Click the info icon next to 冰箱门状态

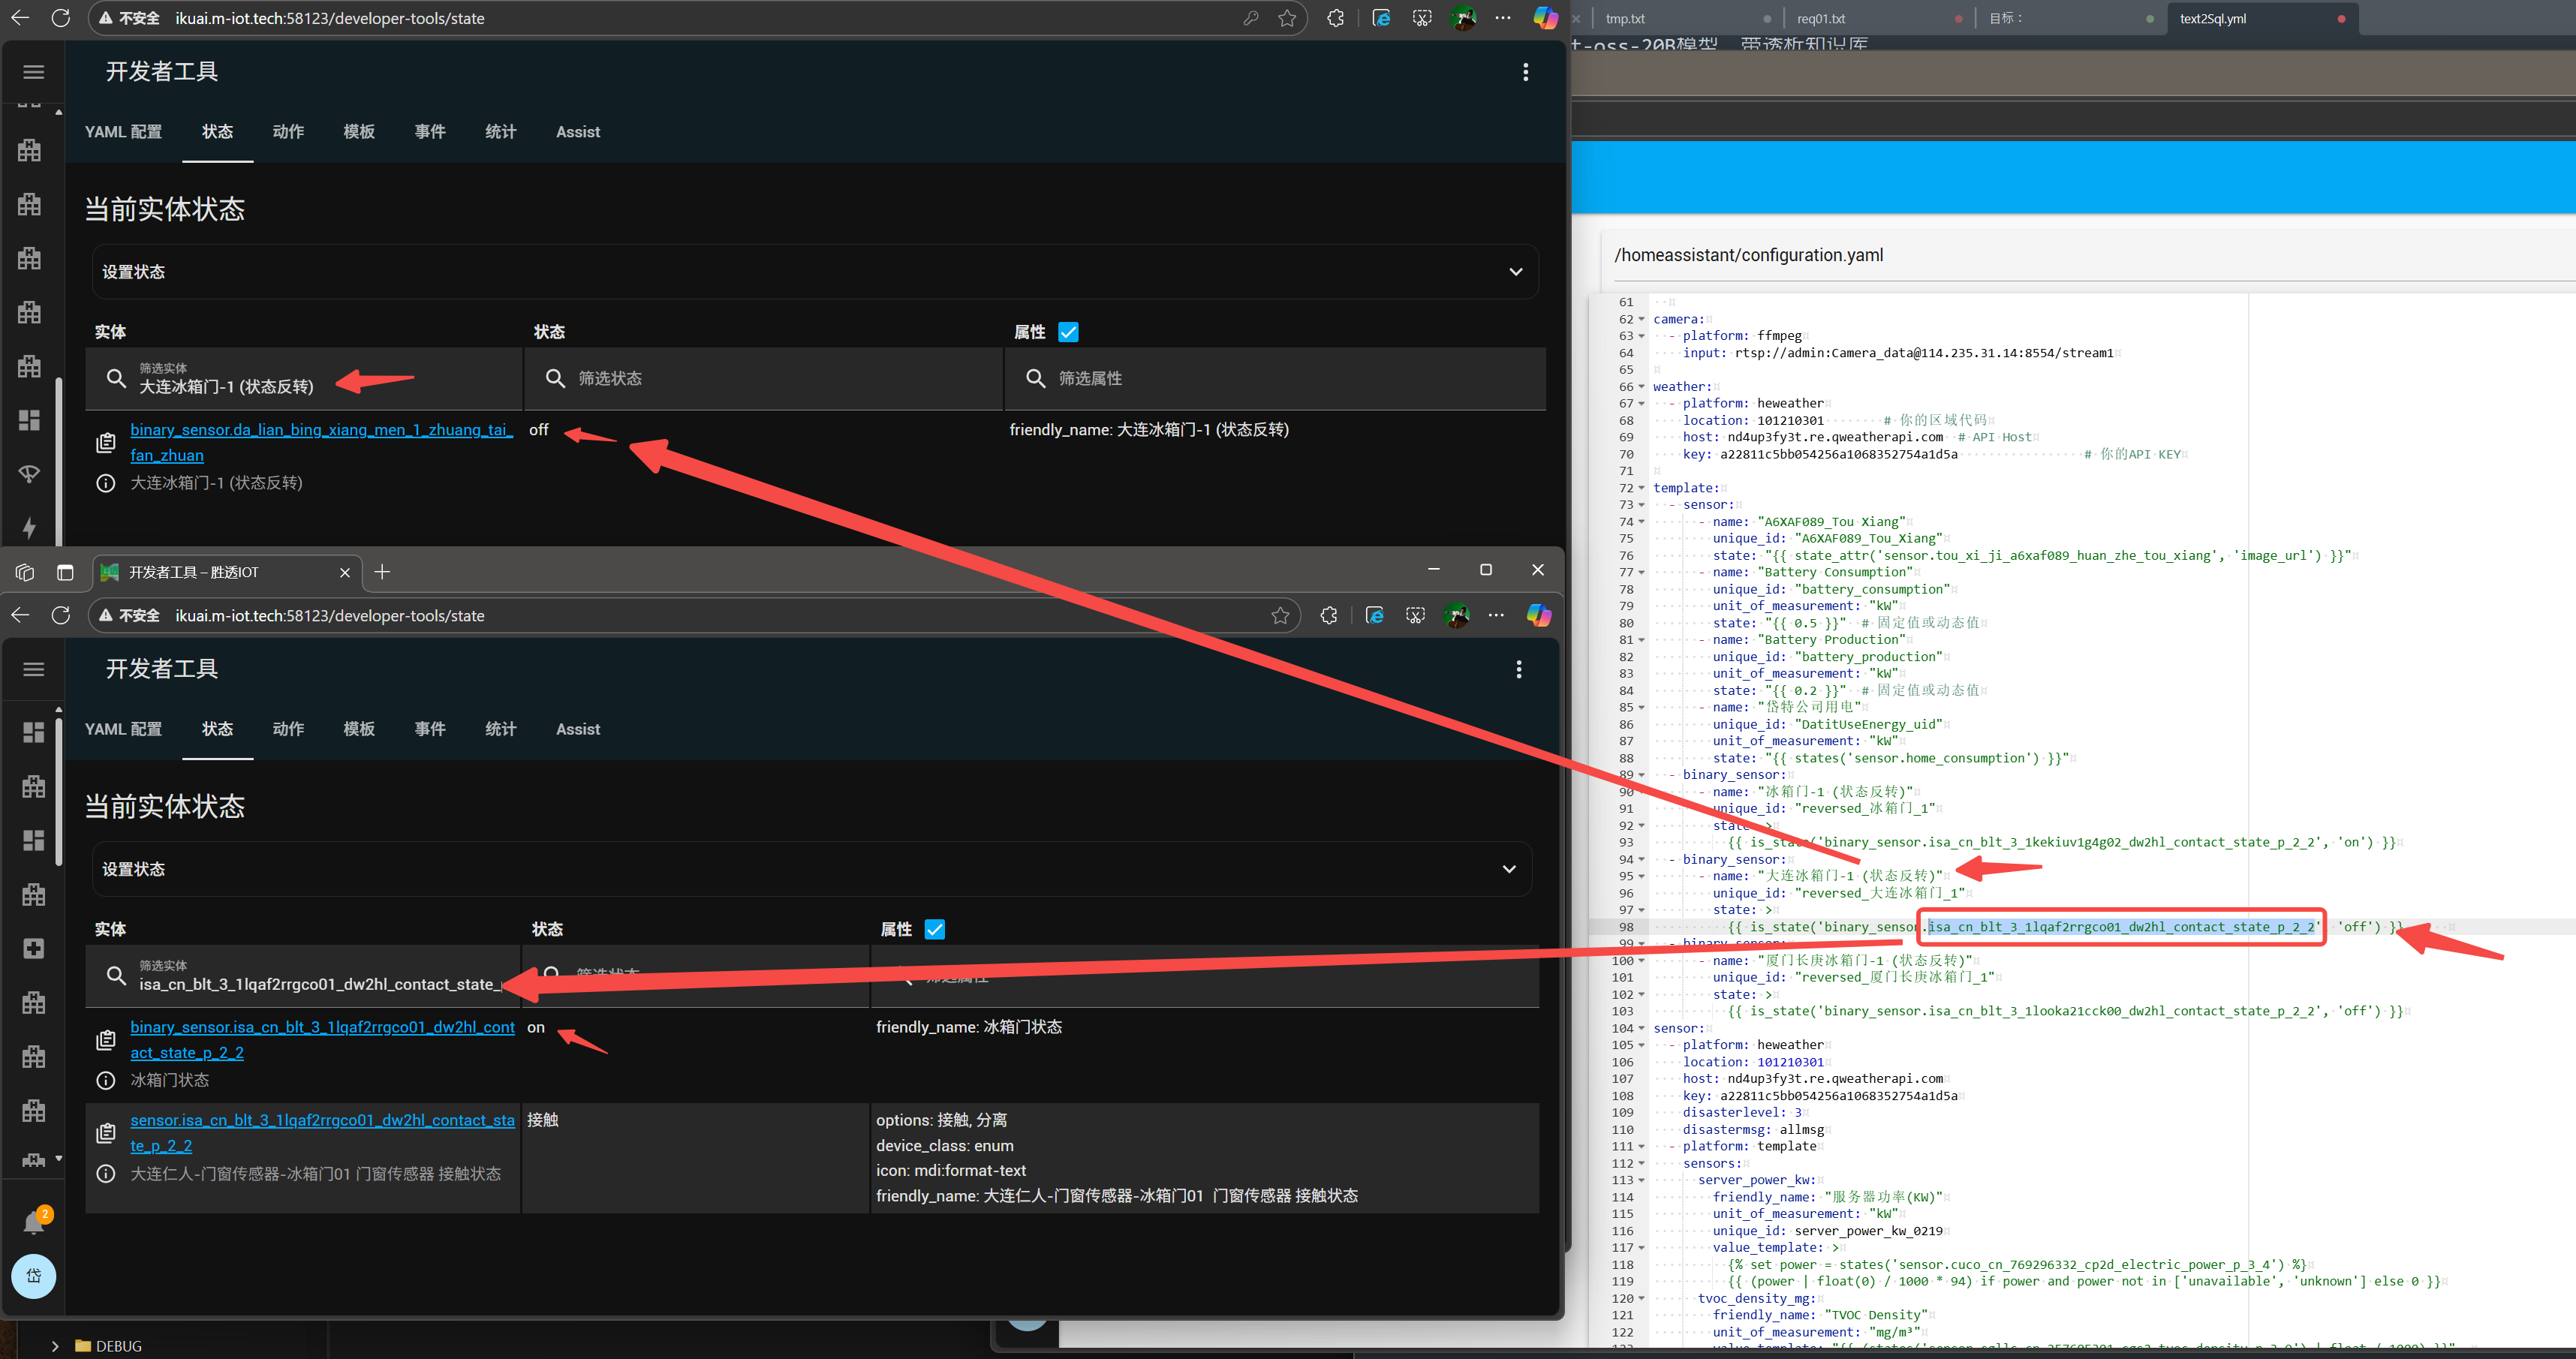(105, 1080)
